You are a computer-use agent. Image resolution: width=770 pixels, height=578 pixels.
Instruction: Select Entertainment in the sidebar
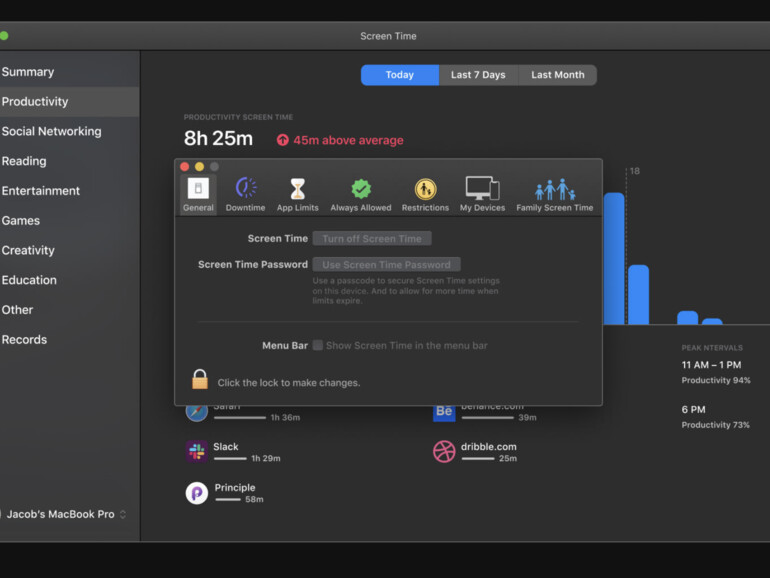tap(69, 191)
